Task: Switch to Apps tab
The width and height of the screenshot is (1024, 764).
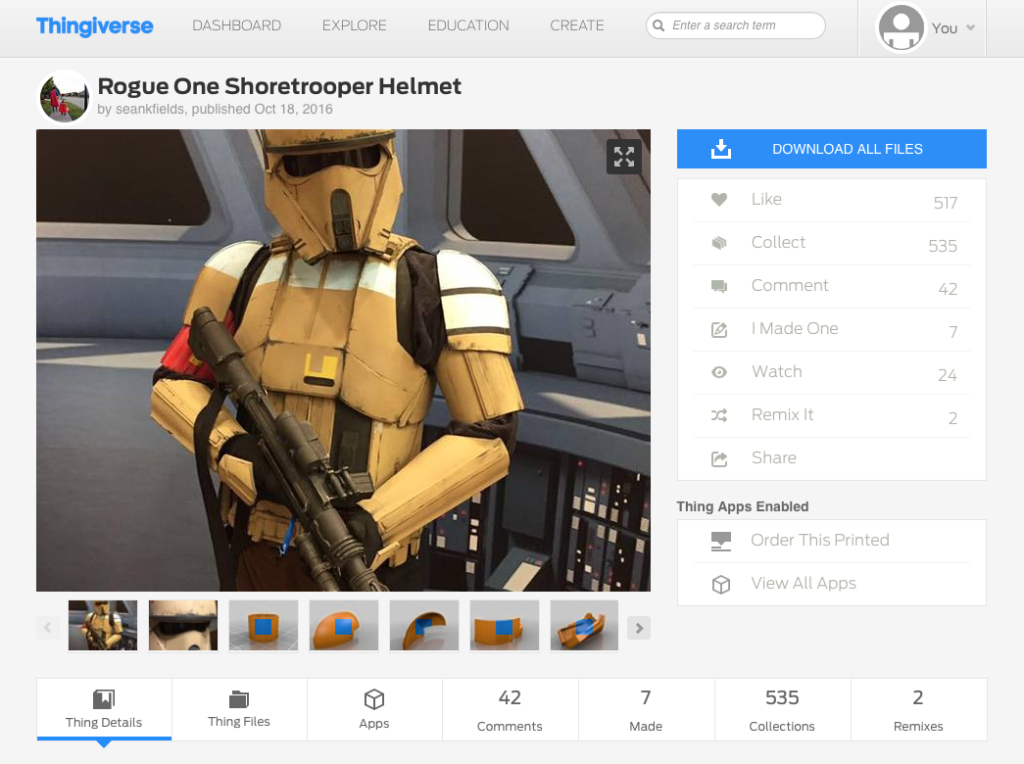Action: click(x=374, y=709)
